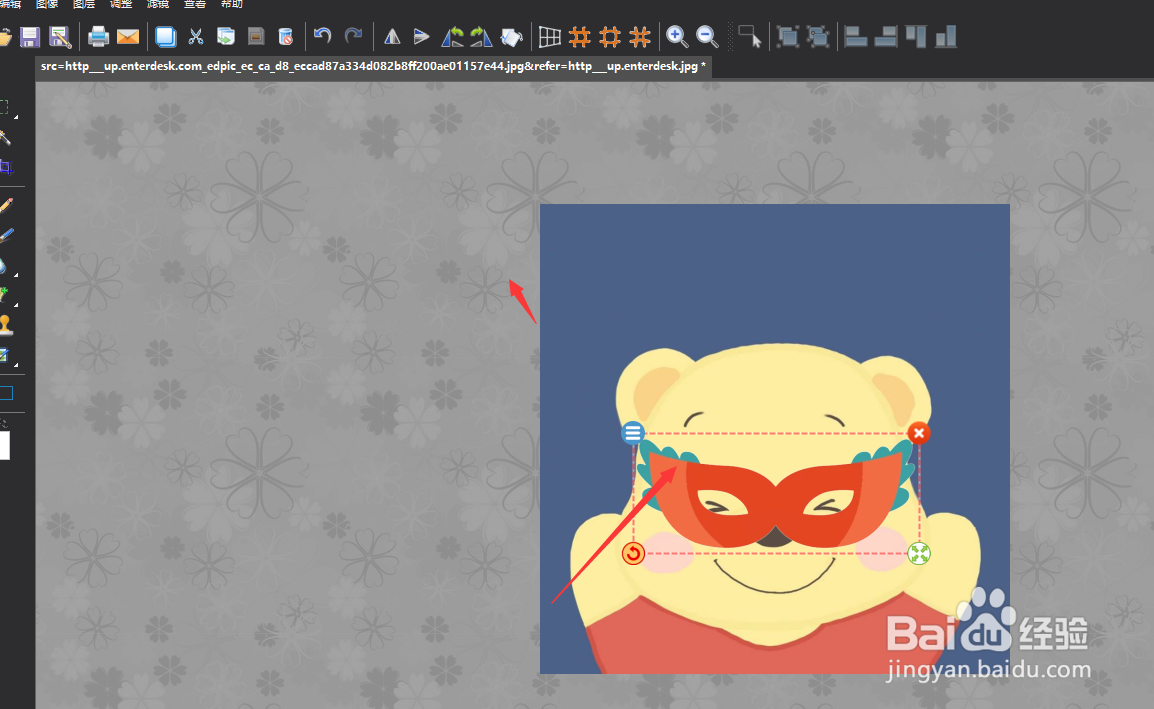Click the Zoom Out magnifier
This screenshot has height=709, width=1154.
pyautogui.click(x=707, y=36)
